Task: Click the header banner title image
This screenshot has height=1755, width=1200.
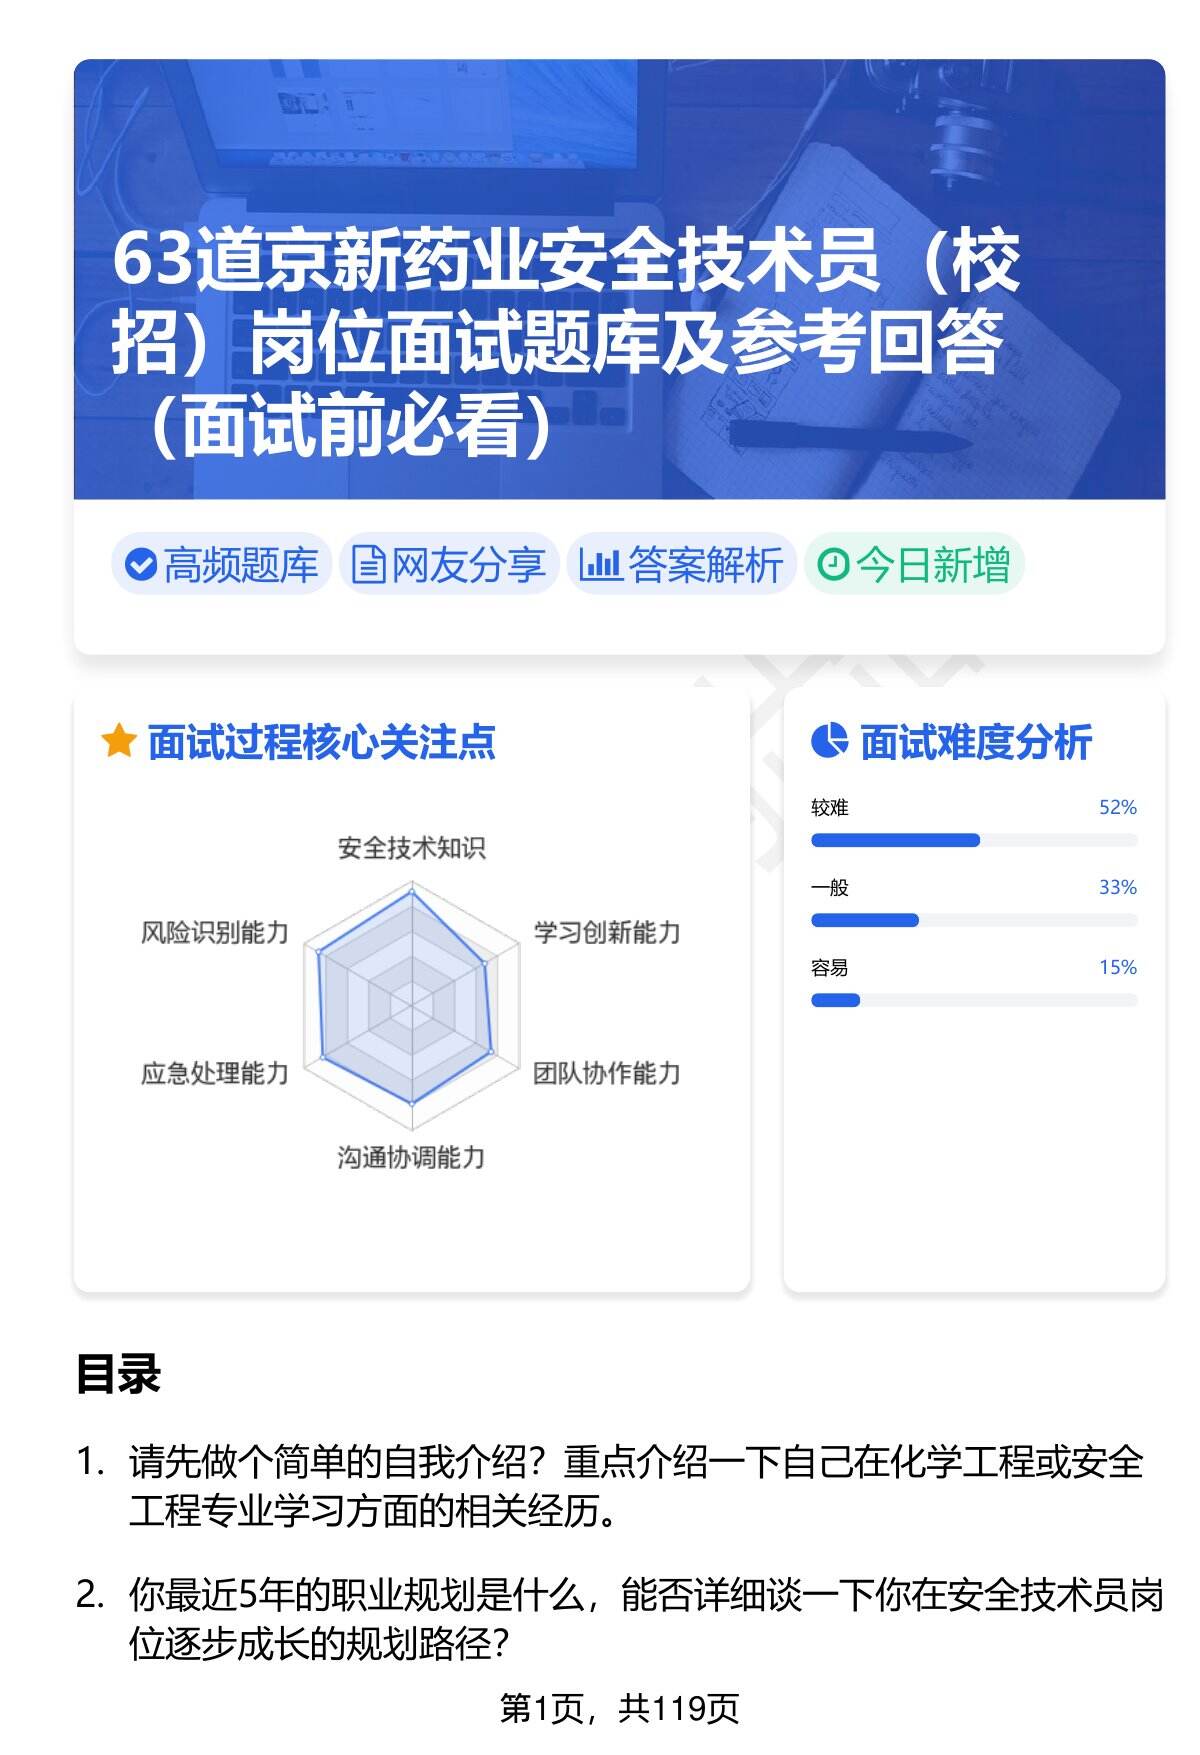Action: (x=619, y=280)
